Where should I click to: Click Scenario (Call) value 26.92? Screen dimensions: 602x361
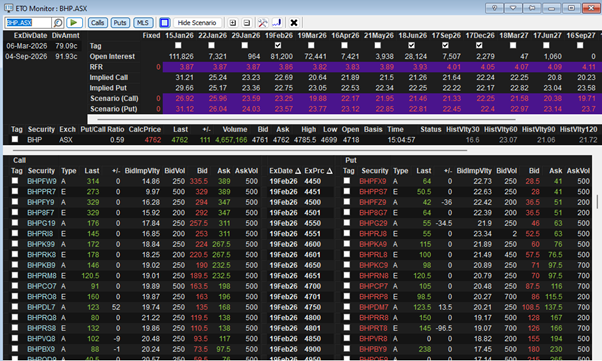(185, 98)
